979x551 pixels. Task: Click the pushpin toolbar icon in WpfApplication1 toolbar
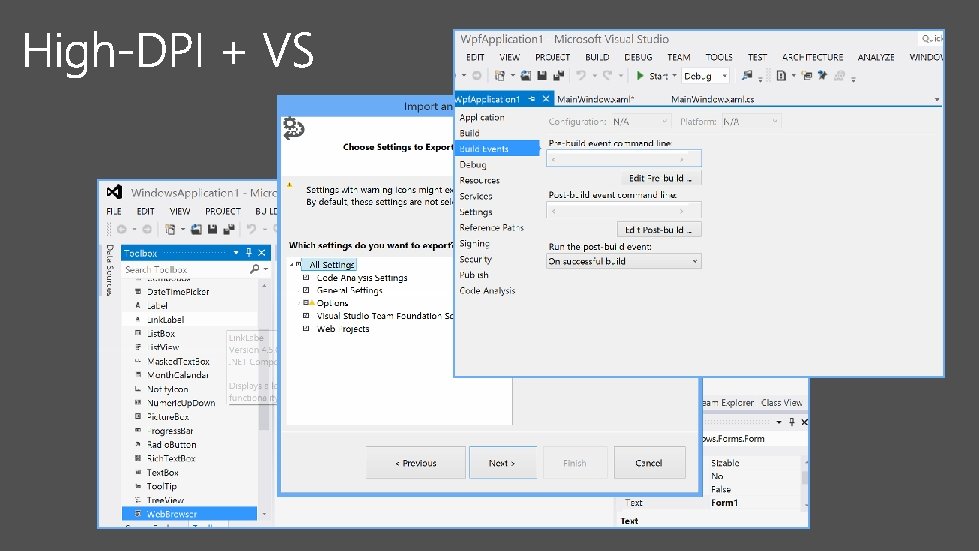click(822, 76)
